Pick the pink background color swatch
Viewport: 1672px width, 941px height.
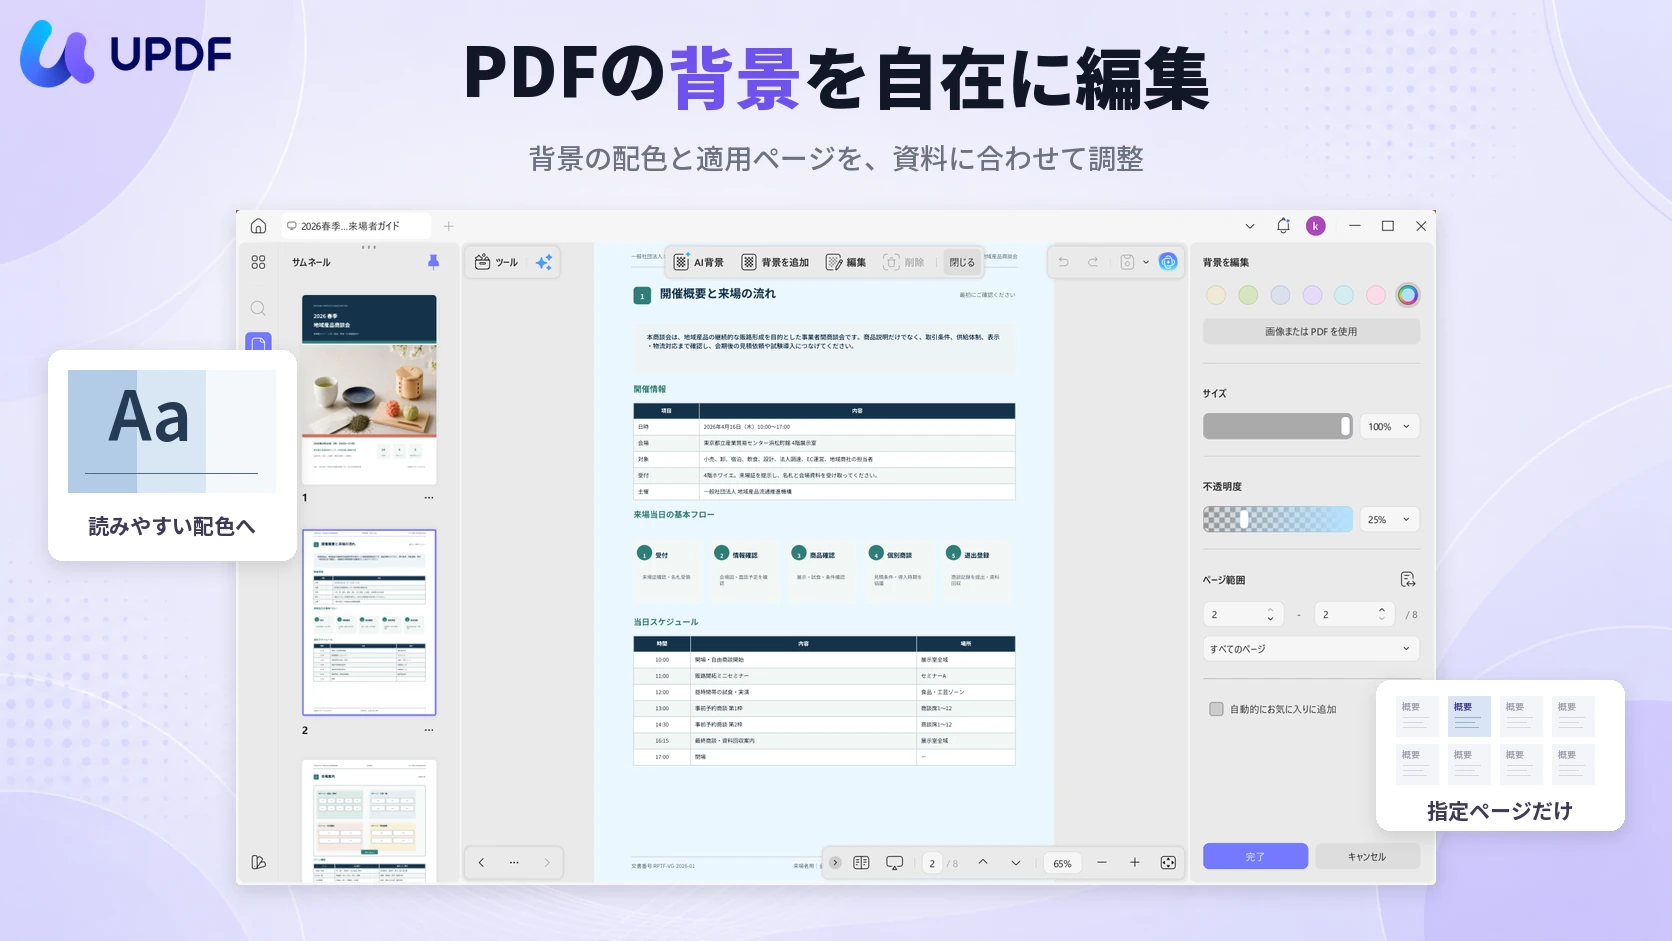tap(1376, 295)
